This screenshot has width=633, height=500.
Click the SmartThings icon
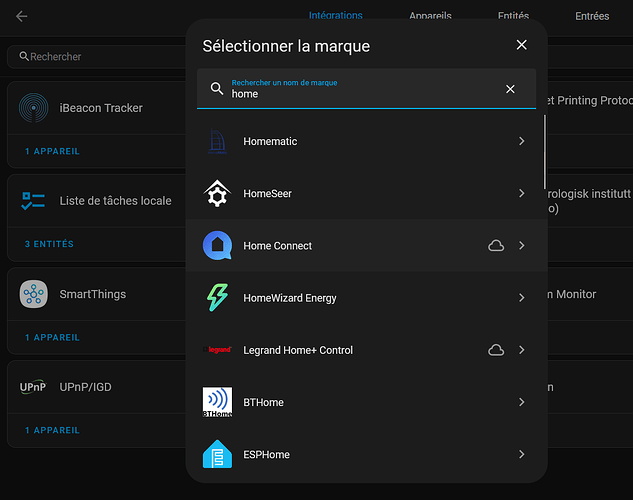[34, 294]
